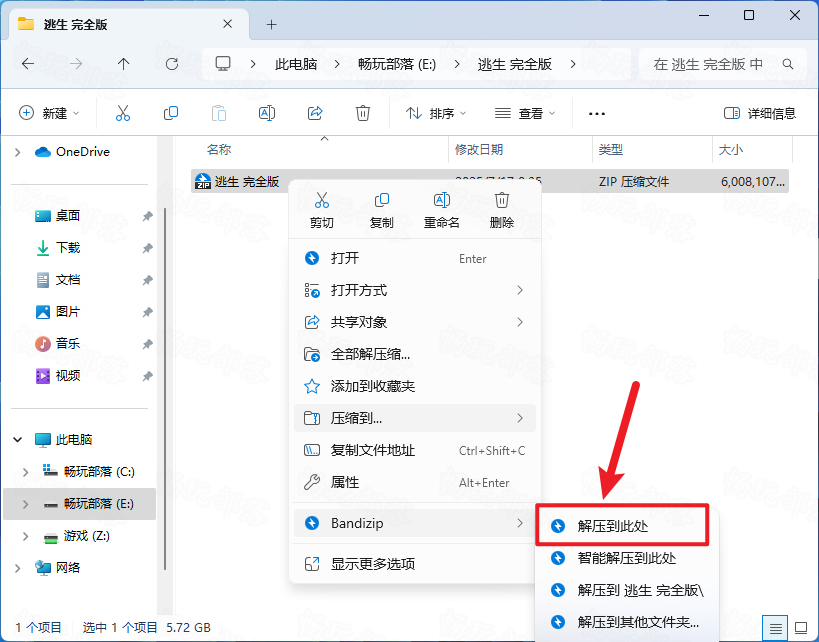The height and width of the screenshot is (642, 819).
Task: Click the Rename icon in the toolbar
Action: pyautogui.click(x=267, y=113)
